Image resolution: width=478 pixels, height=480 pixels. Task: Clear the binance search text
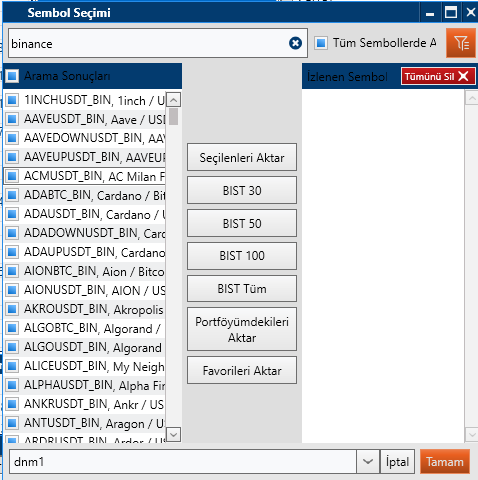[x=295, y=43]
